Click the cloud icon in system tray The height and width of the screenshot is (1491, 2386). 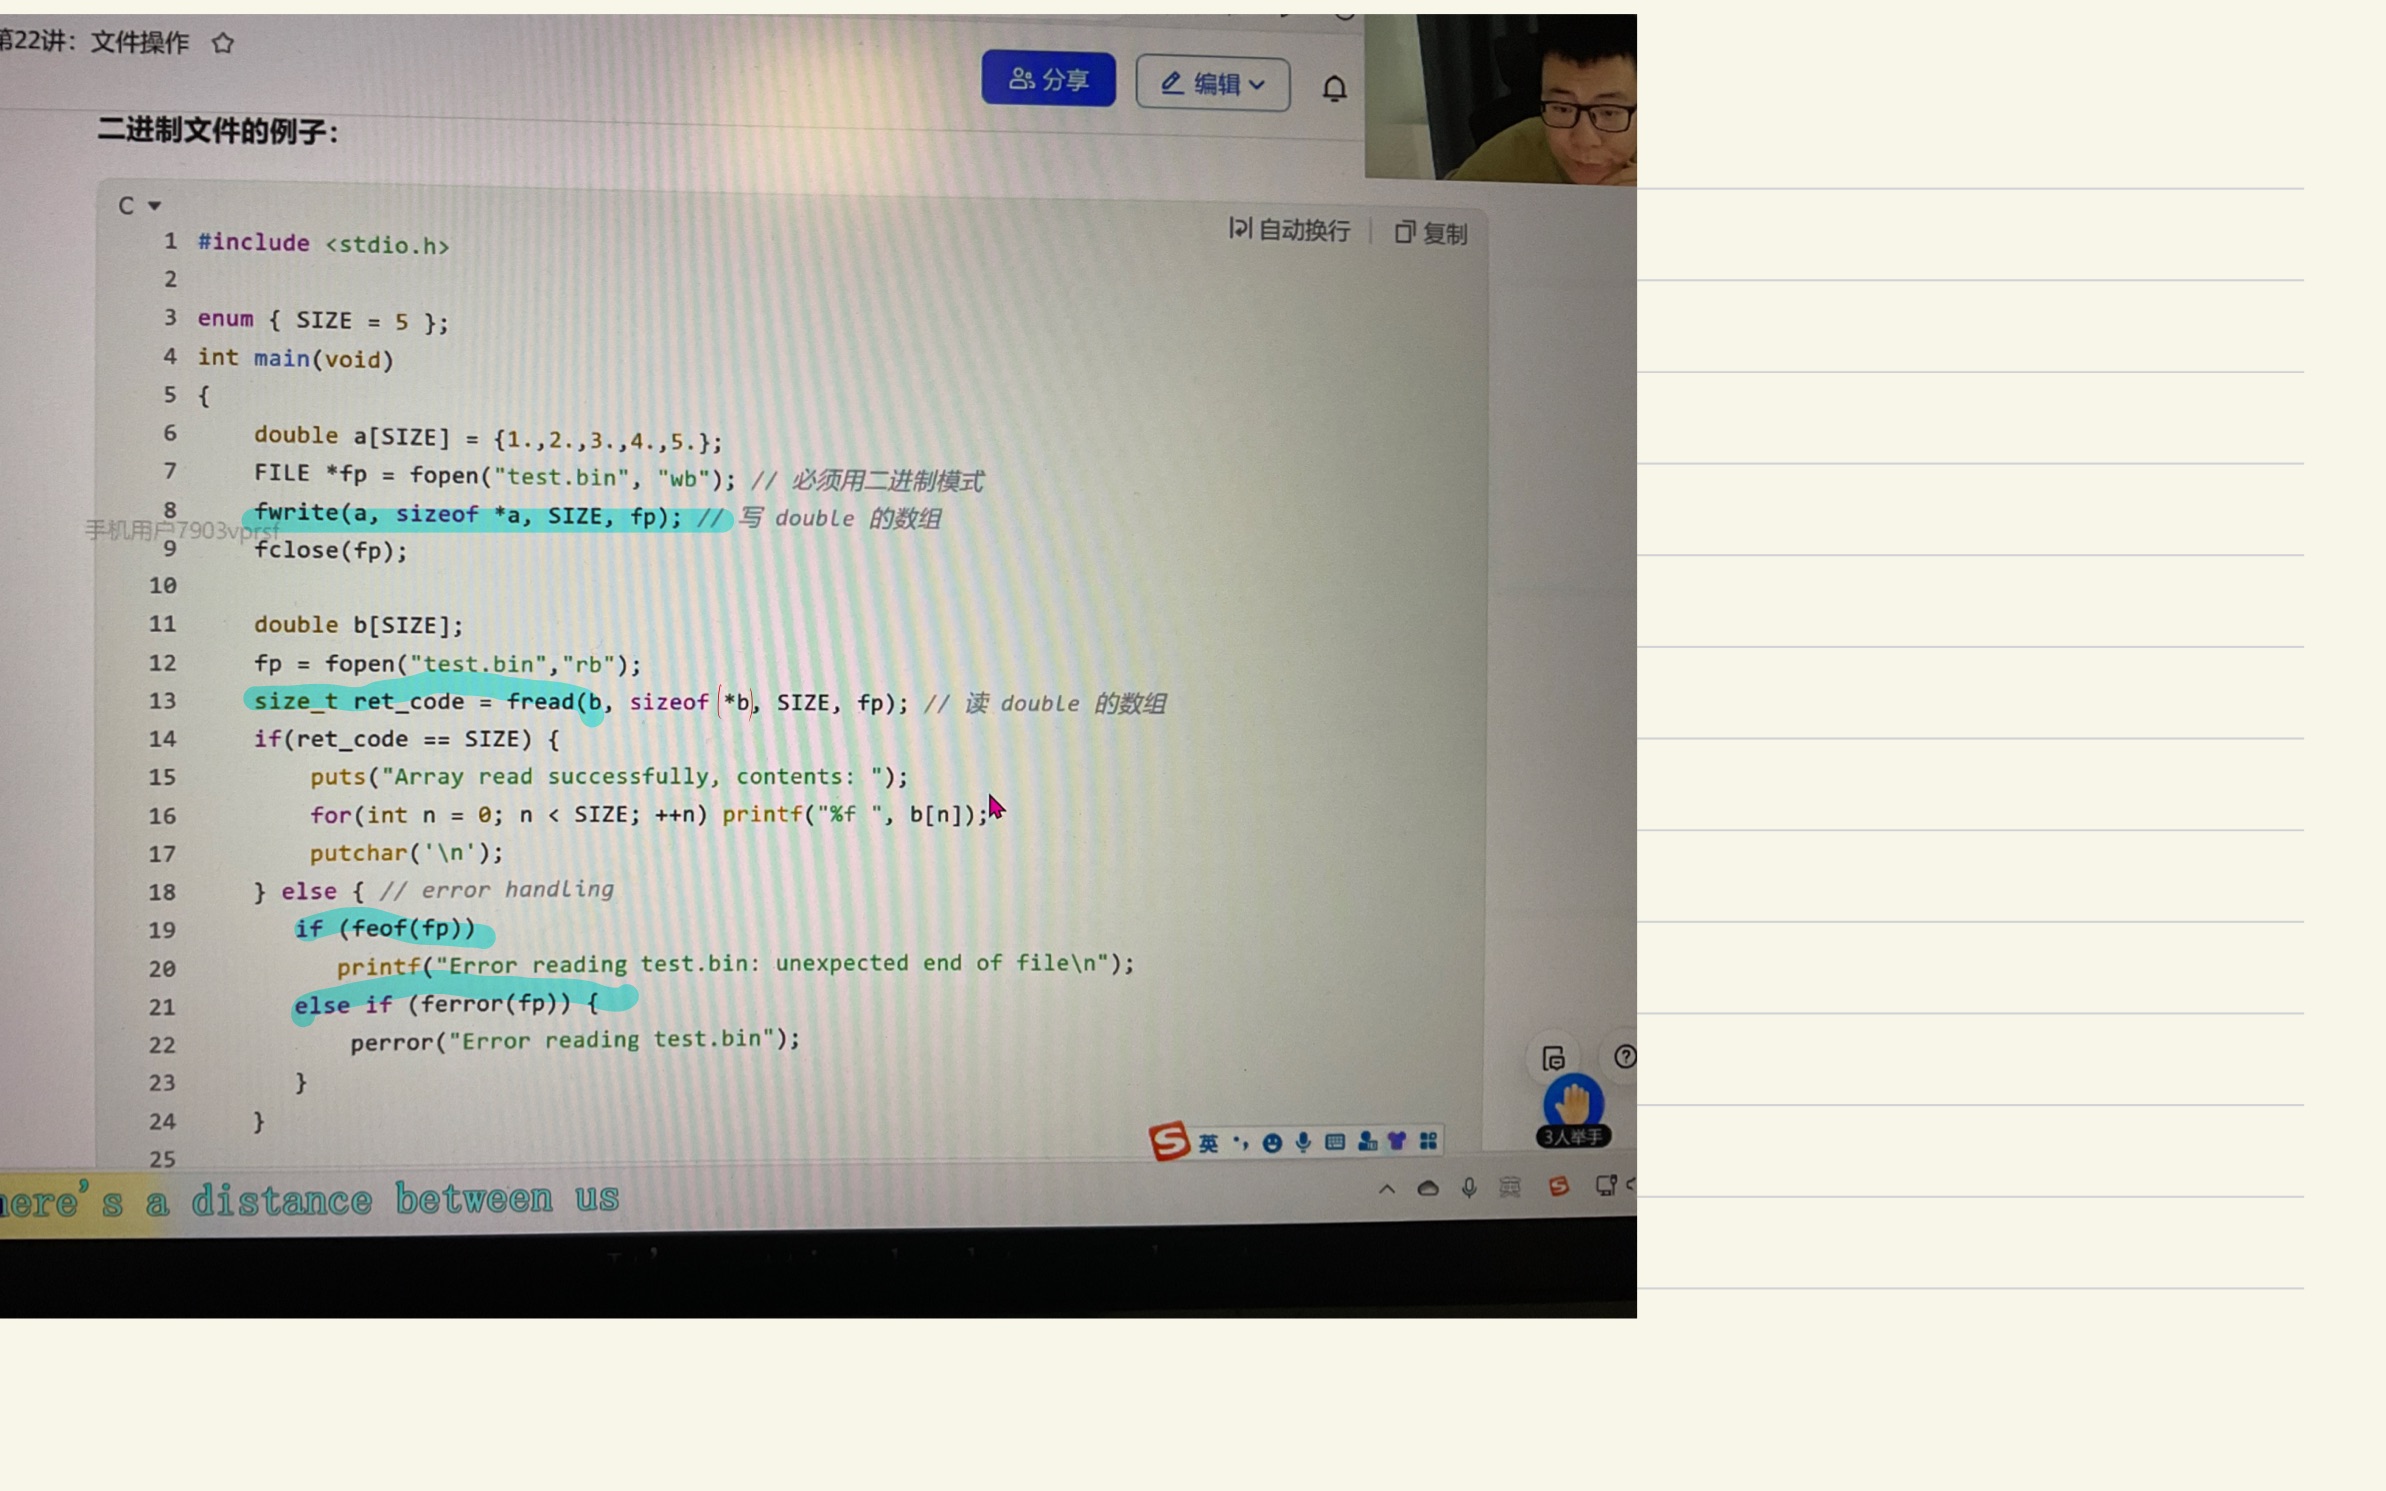click(x=1428, y=1188)
